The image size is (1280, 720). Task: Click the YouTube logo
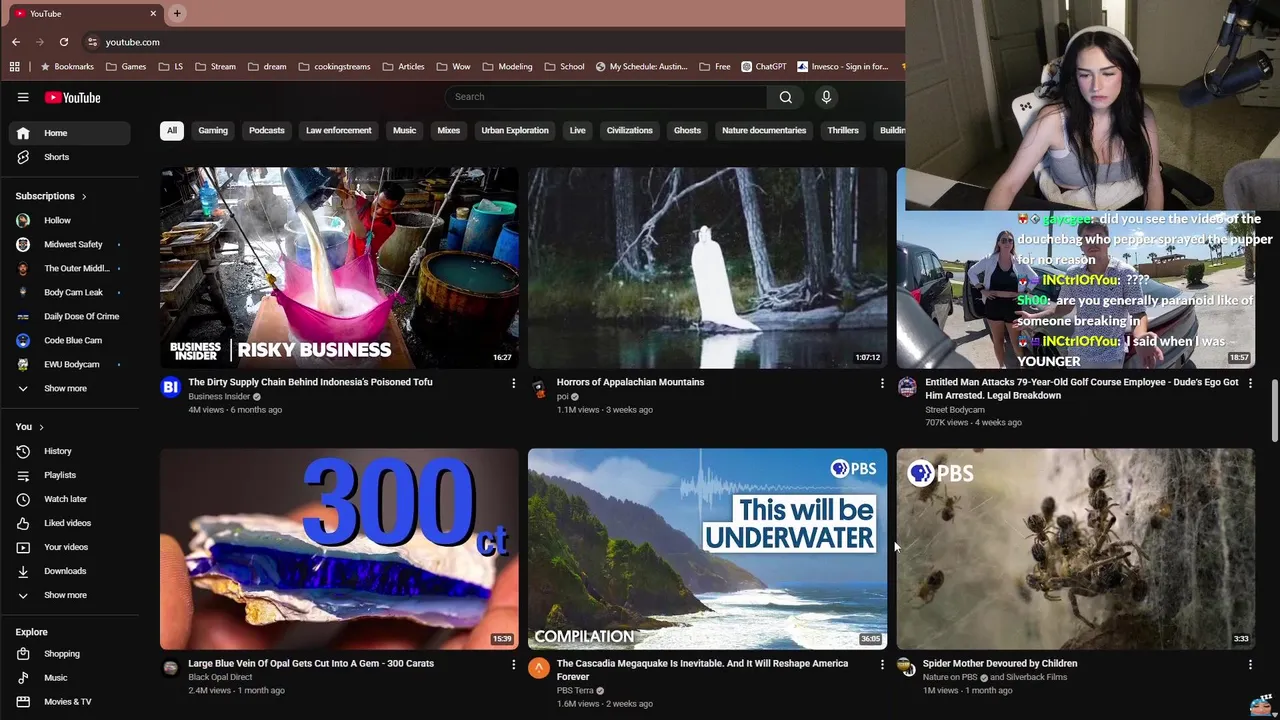72,97
